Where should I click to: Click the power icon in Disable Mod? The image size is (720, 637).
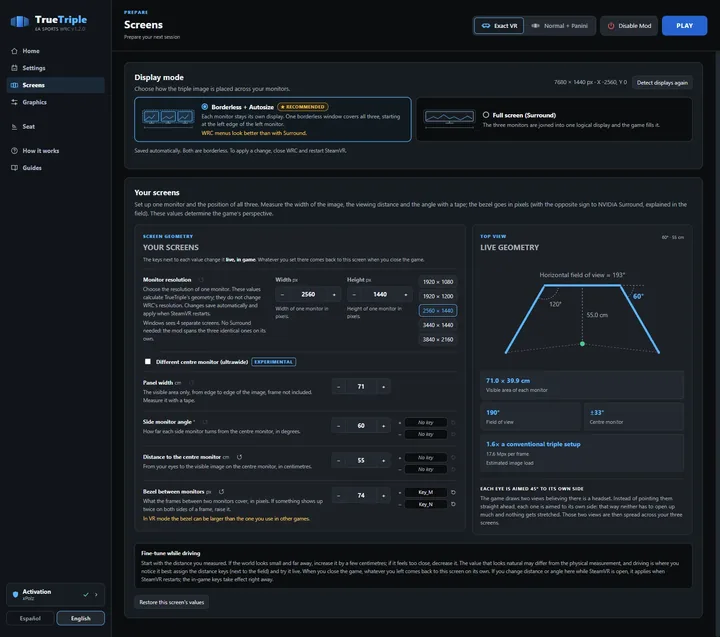pos(611,26)
